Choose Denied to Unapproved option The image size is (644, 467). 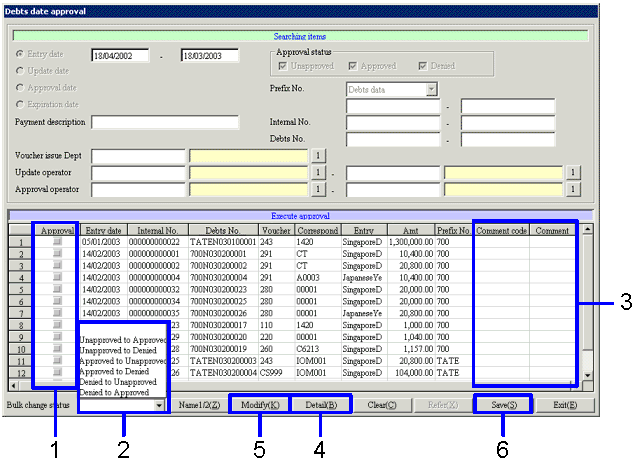118,382
